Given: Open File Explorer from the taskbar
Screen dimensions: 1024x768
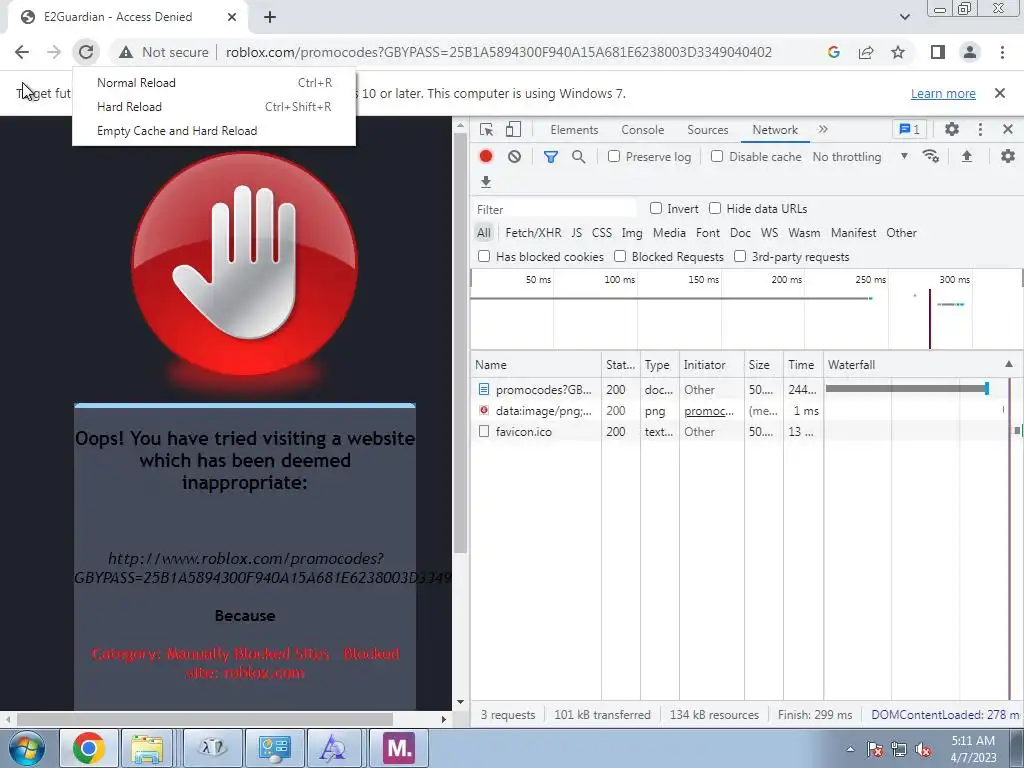Looking at the screenshot, I should [x=147, y=748].
